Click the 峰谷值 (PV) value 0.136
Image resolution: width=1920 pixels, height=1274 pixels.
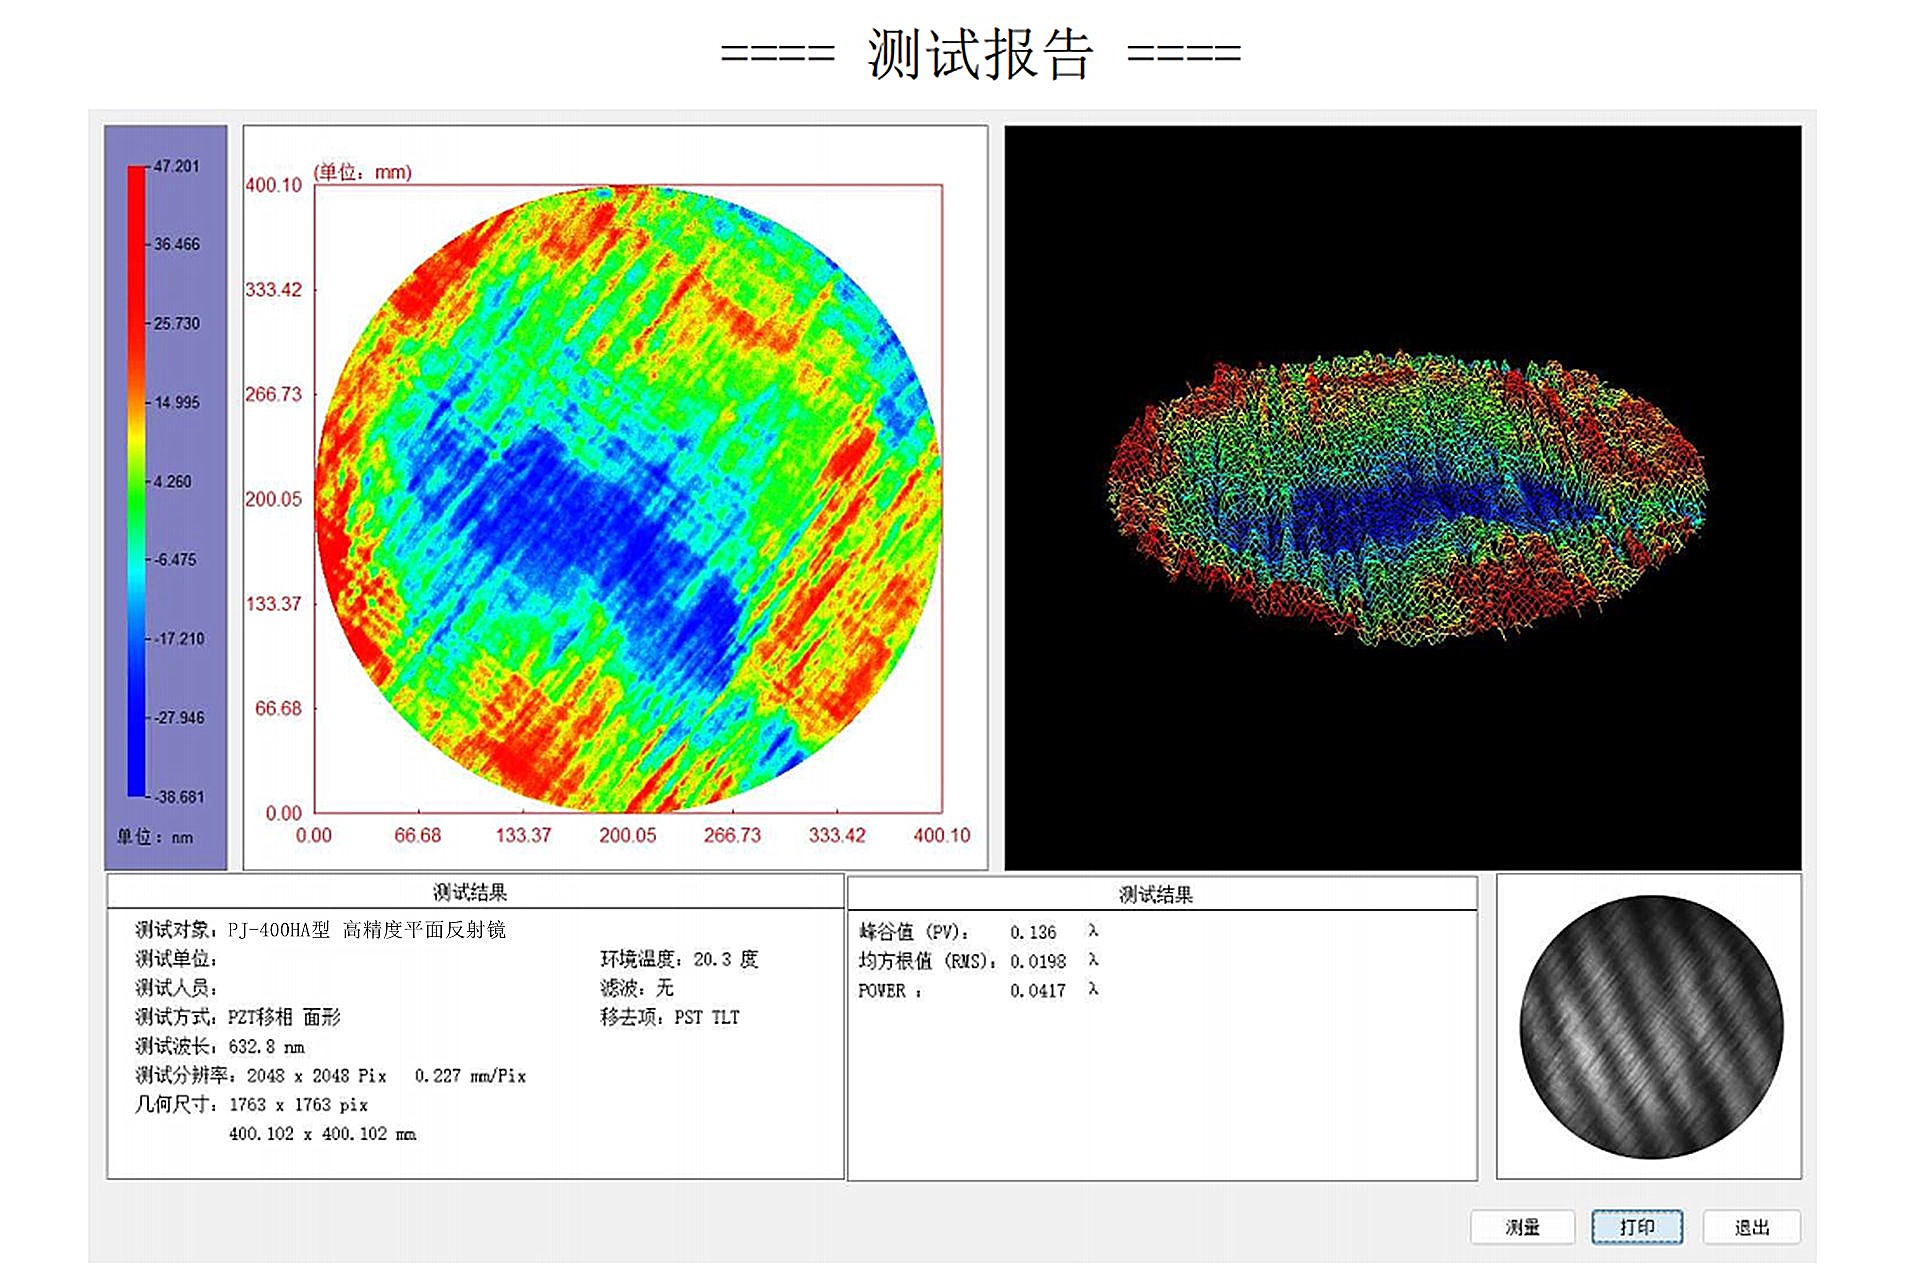coord(1033,932)
